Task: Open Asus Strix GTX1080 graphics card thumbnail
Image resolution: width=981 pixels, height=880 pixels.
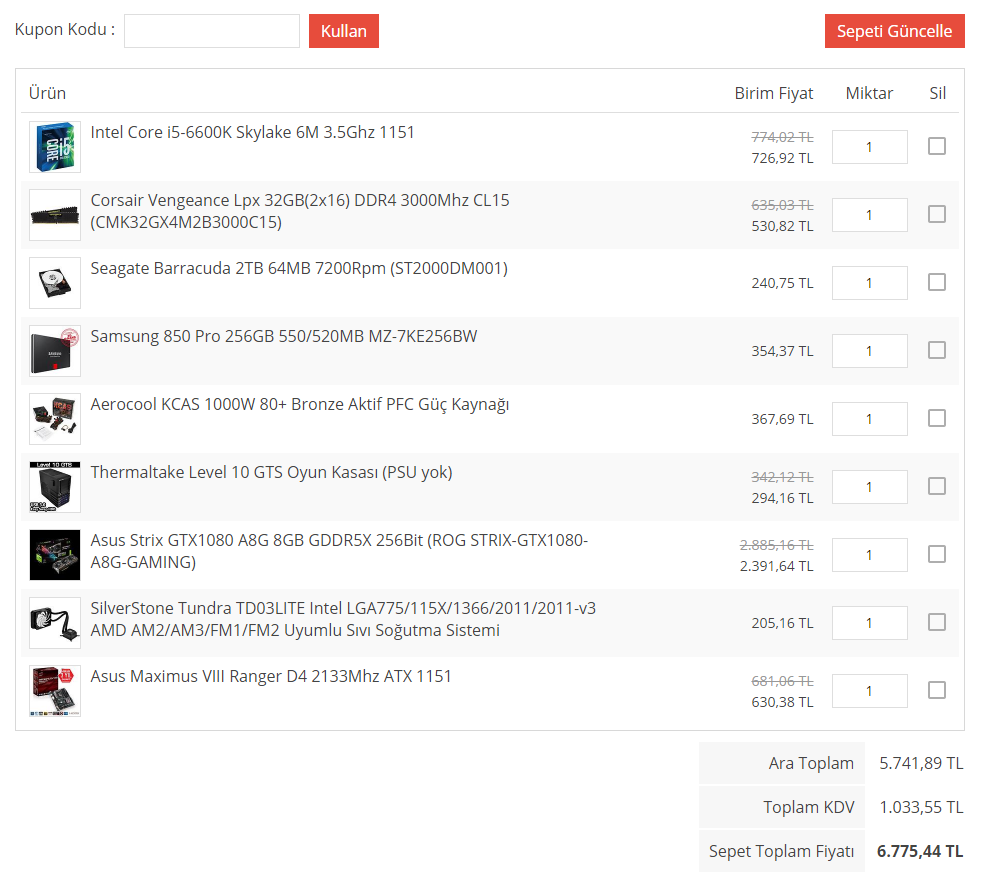Action: 55,555
